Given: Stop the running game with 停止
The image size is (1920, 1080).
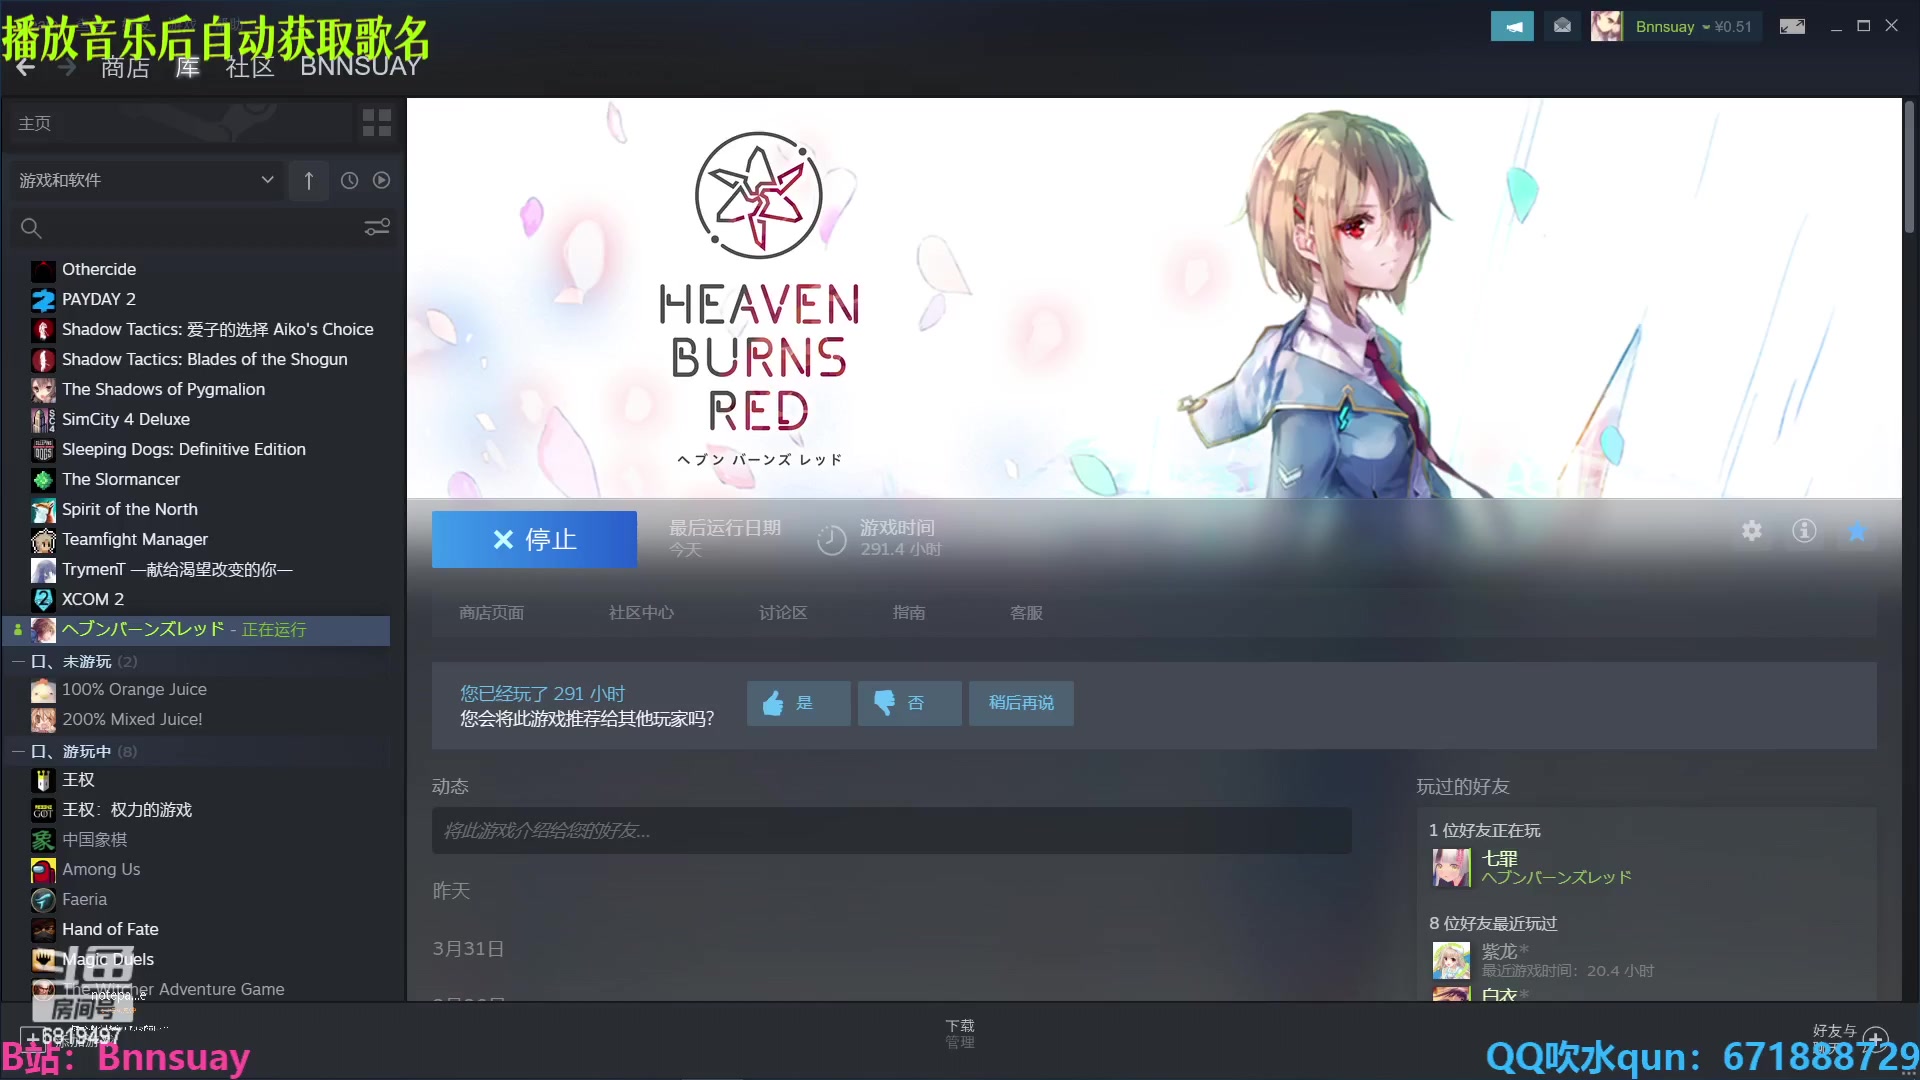Looking at the screenshot, I should [x=534, y=539].
